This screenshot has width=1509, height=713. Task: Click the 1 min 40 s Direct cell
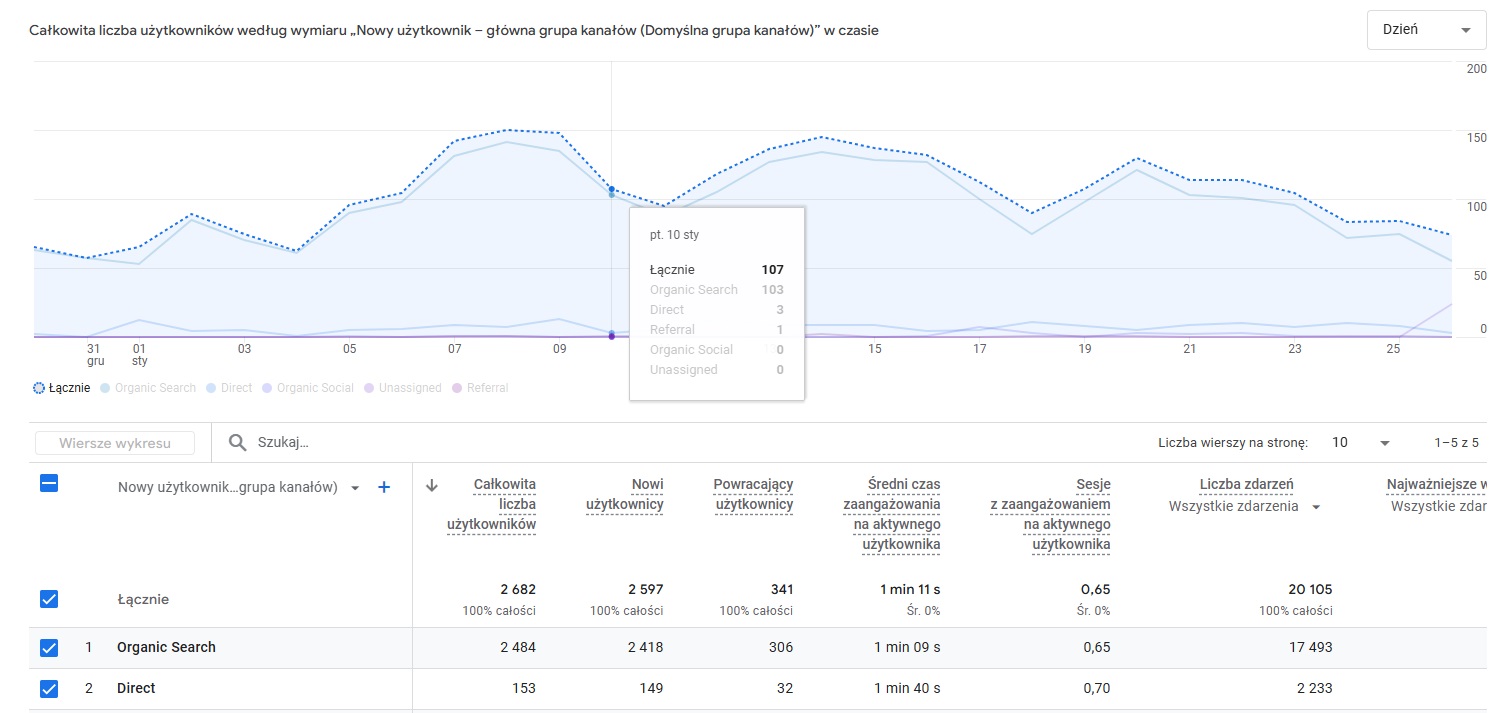click(x=907, y=688)
